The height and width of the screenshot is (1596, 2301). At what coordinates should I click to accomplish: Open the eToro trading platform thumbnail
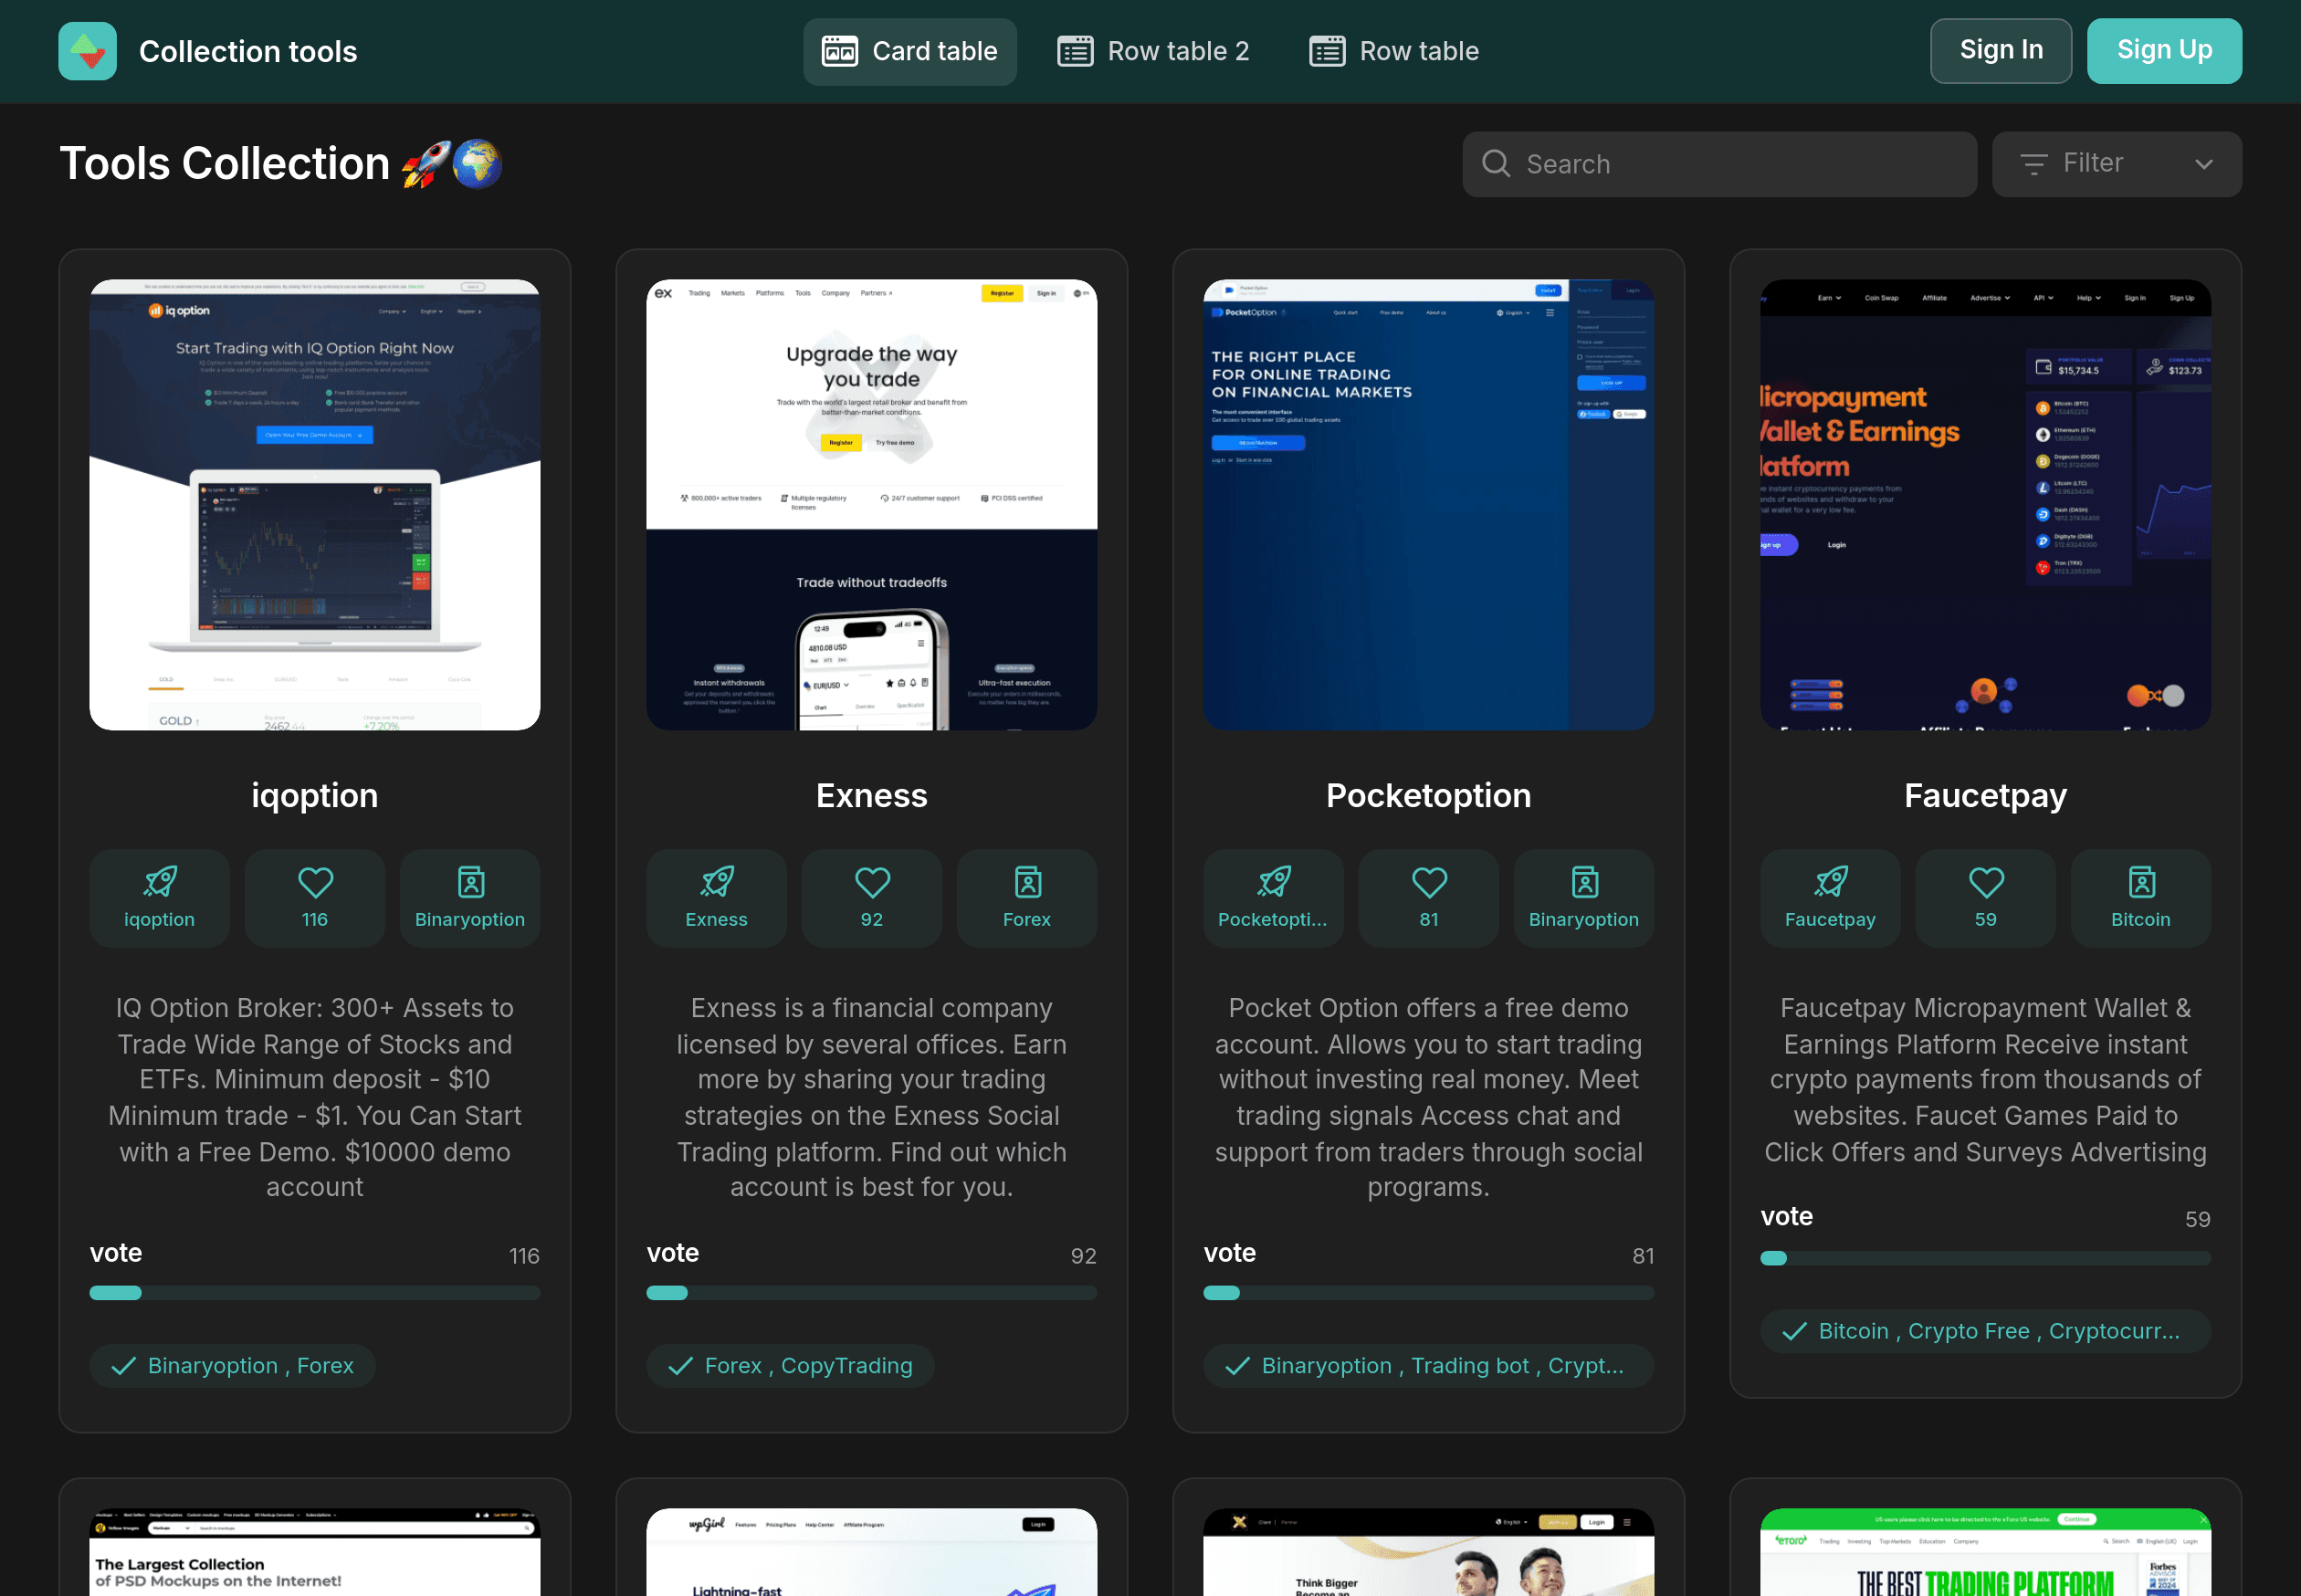1985,1552
